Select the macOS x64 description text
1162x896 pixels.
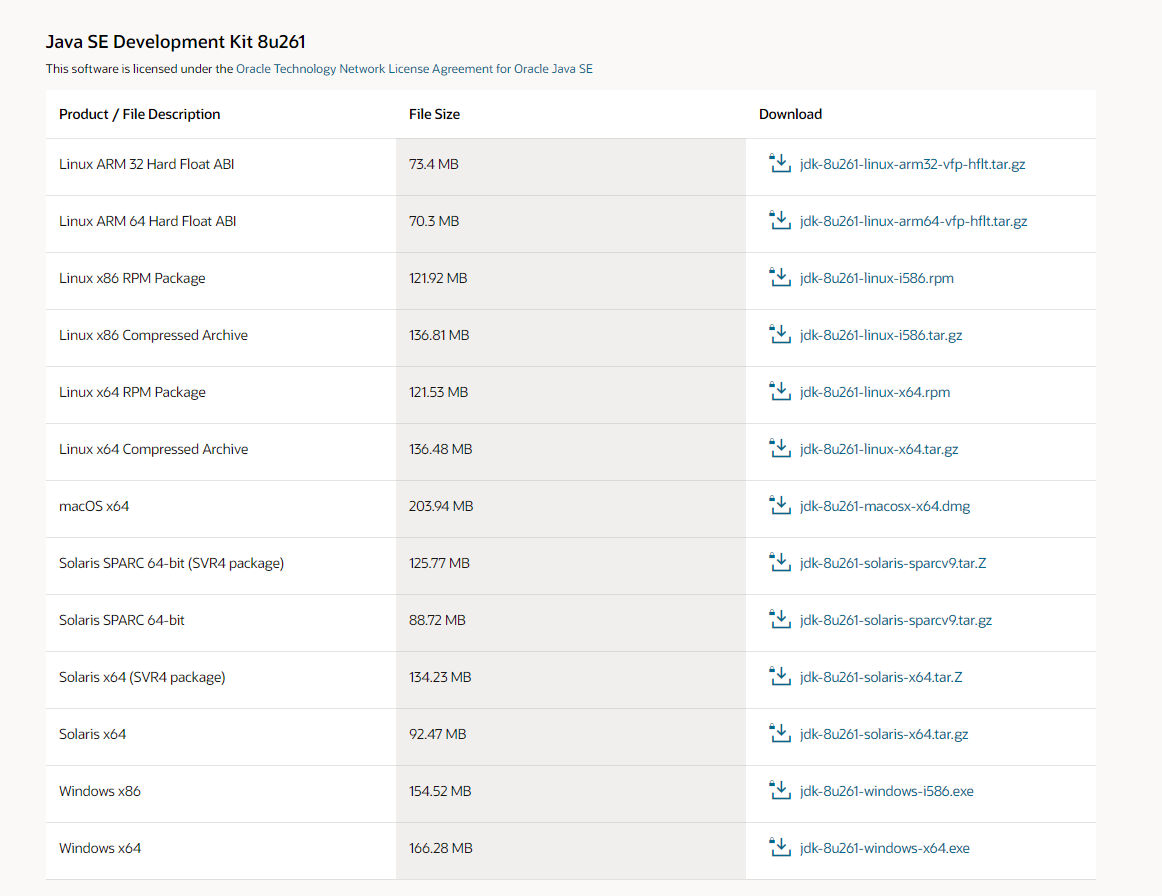point(94,507)
